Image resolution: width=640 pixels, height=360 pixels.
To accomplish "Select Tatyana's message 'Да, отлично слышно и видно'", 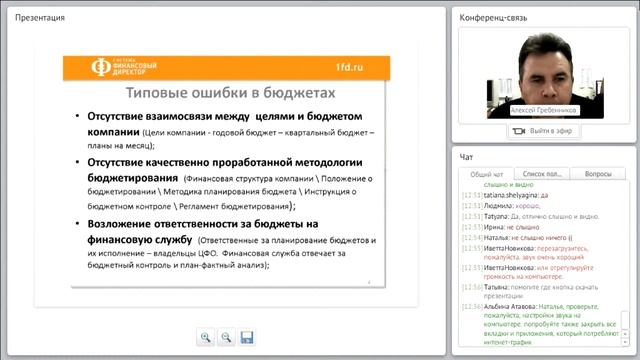I will 531,217.
